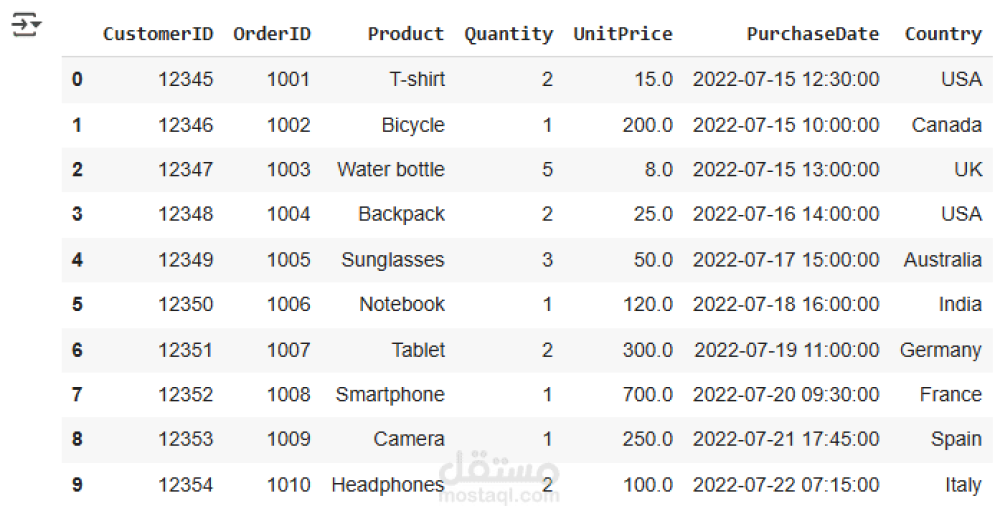Click the OrderID column header
This screenshot has width=1000, height=516.
[x=272, y=34]
